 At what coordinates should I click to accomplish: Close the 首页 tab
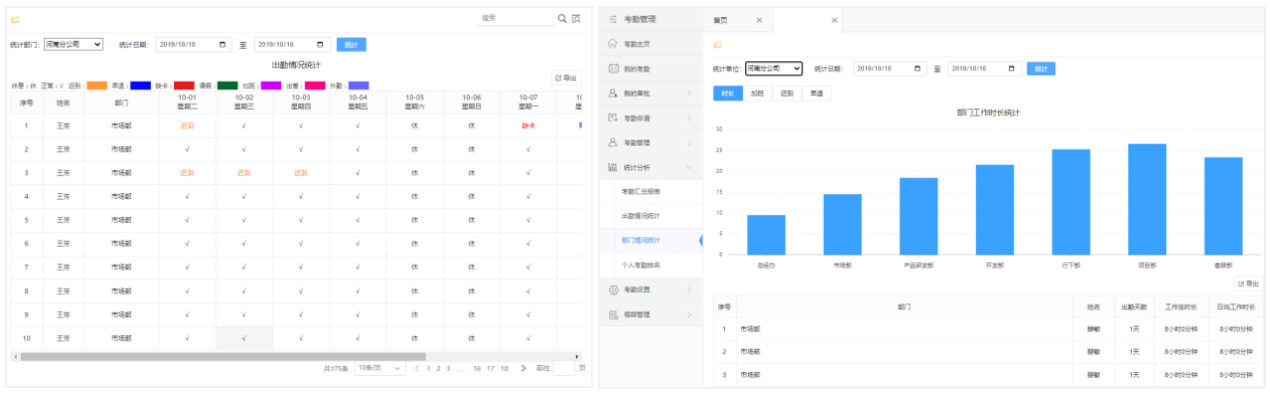click(x=759, y=20)
